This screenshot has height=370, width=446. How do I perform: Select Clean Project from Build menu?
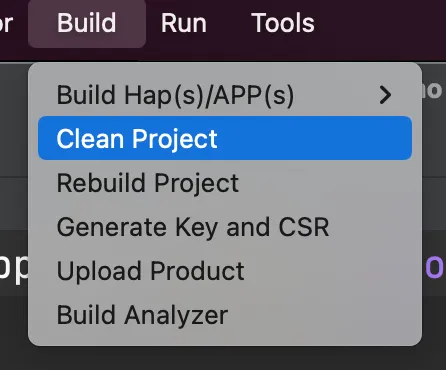[x=225, y=138]
